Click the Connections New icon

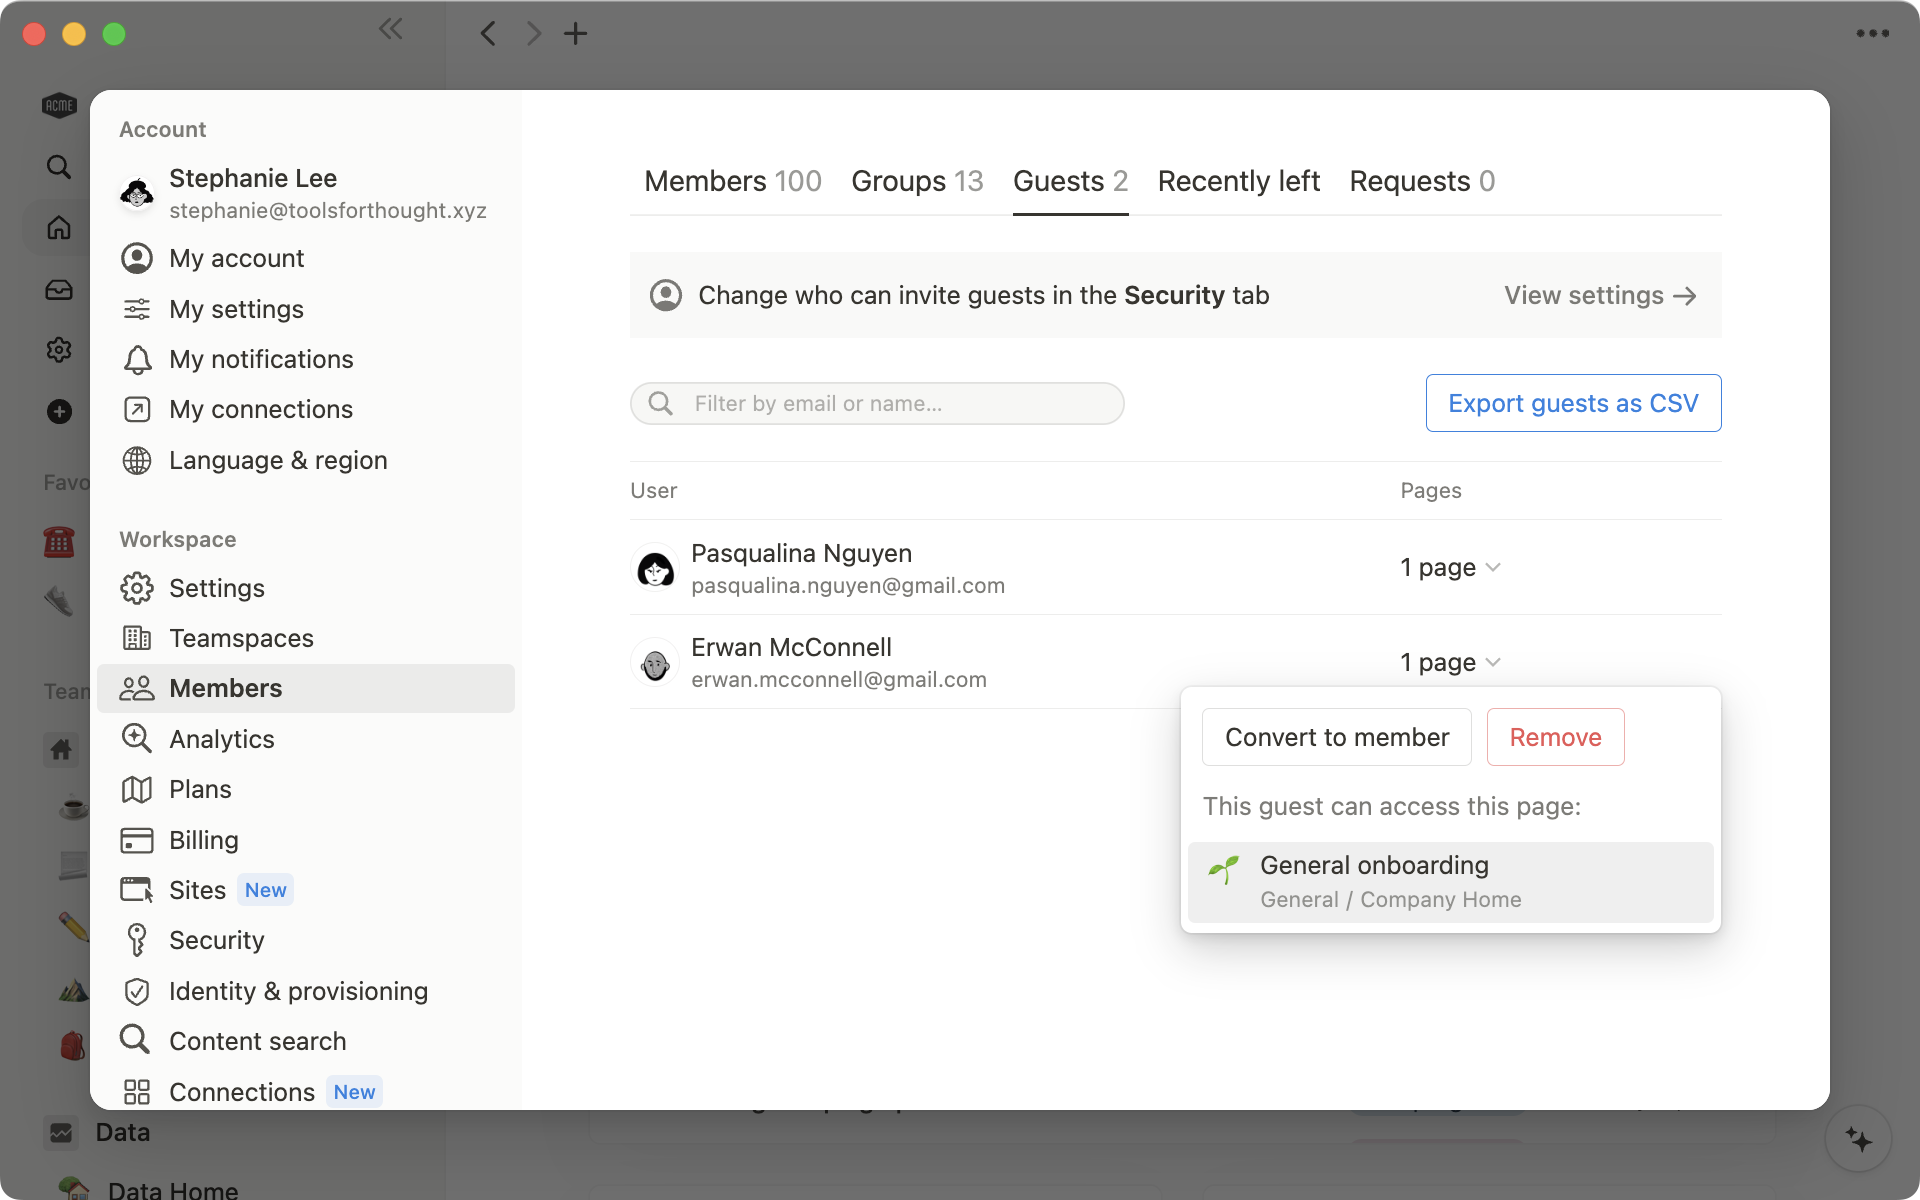134,1091
